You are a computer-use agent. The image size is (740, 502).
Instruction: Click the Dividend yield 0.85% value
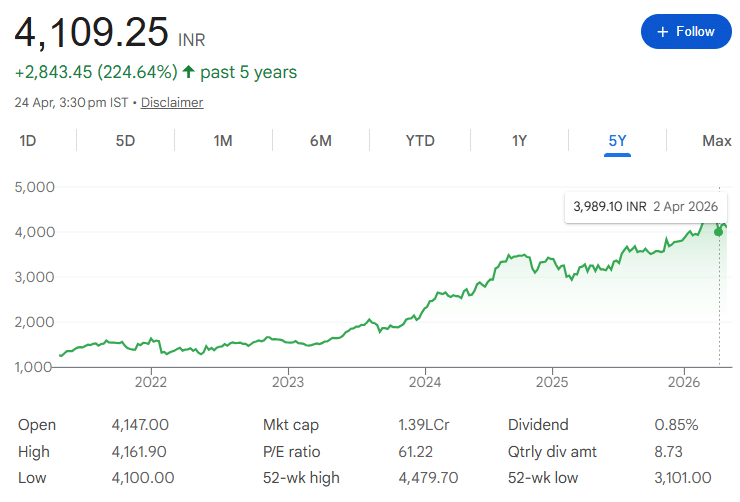pos(676,425)
